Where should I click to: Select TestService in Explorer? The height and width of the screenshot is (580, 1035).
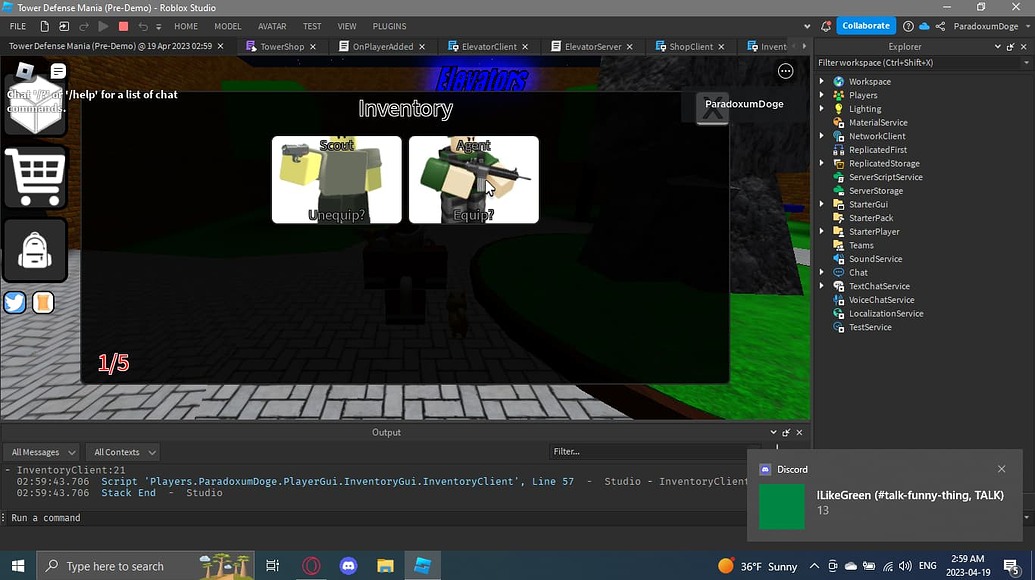(x=870, y=327)
